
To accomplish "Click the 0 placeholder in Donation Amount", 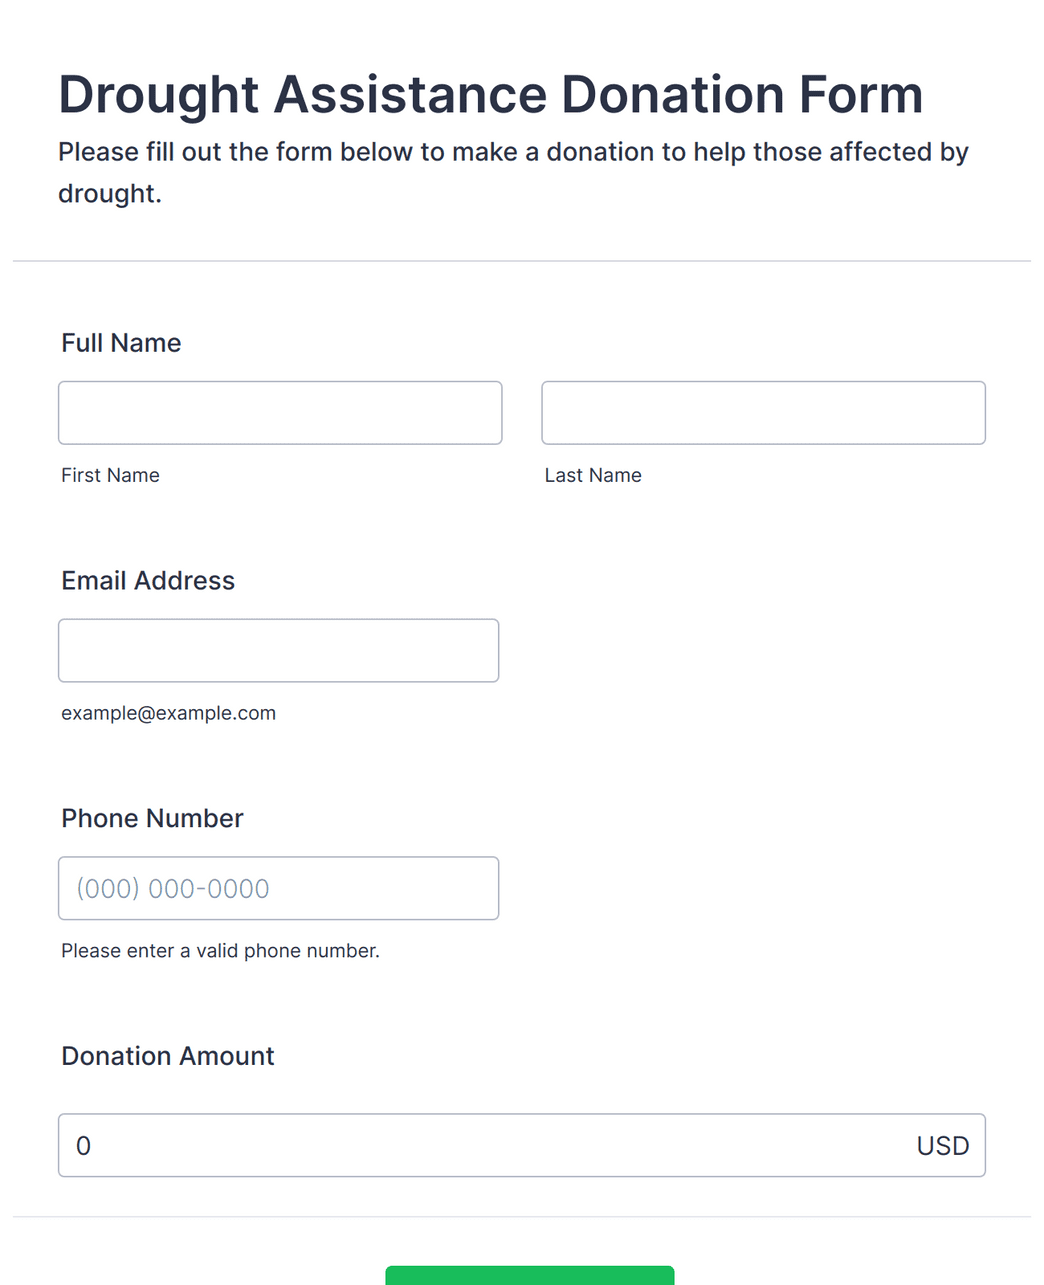I will coord(84,1146).
